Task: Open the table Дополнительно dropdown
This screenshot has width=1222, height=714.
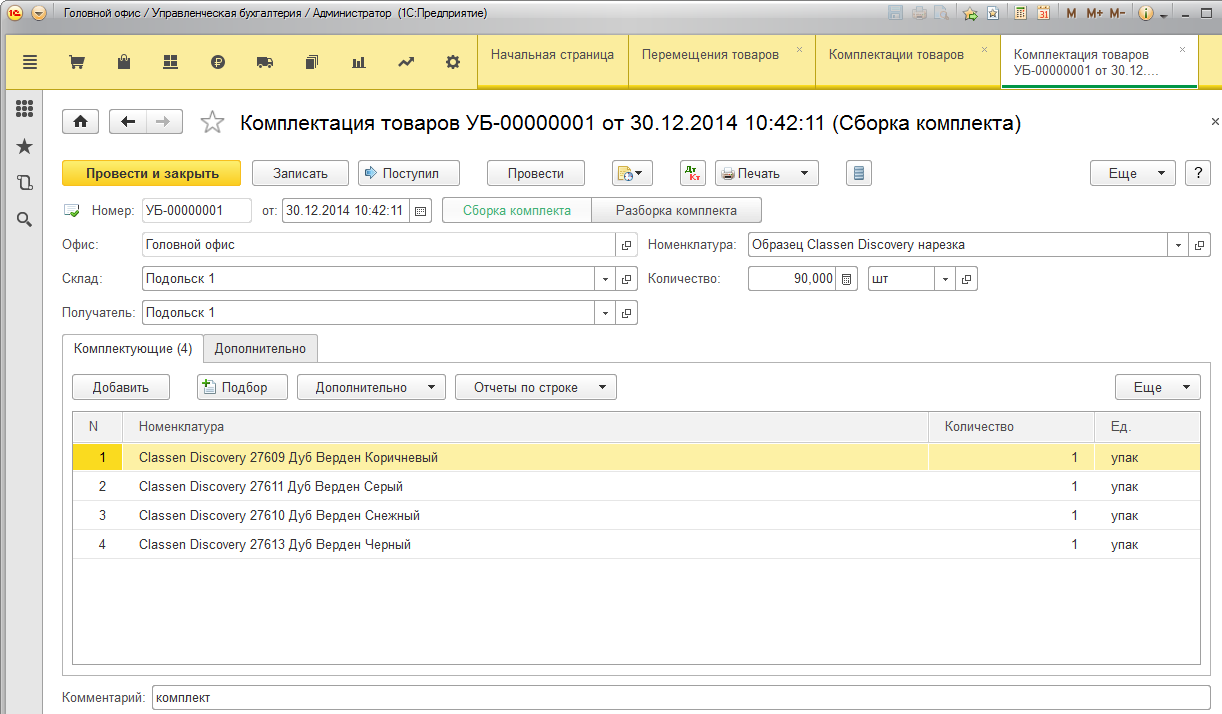Action: pyautogui.click(x=371, y=387)
